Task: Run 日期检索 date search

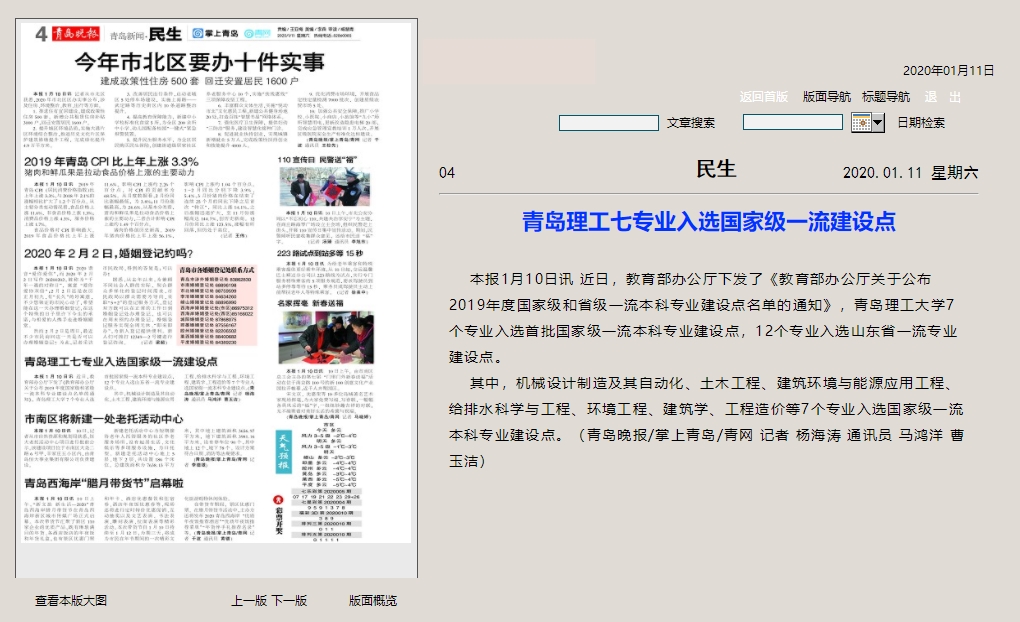Action: click(x=920, y=123)
